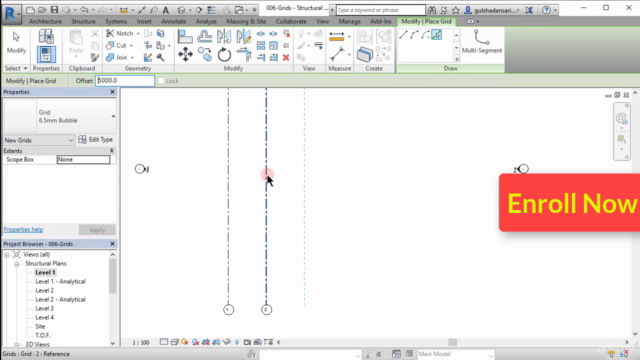
Task: Open the Structure ribbon tab
Action: pyautogui.click(x=83, y=21)
